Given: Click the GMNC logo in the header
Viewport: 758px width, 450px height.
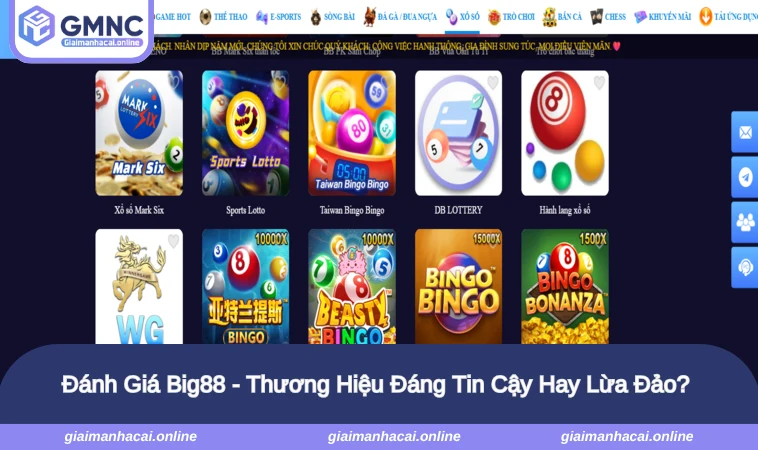Looking at the screenshot, I should pos(81,27).
